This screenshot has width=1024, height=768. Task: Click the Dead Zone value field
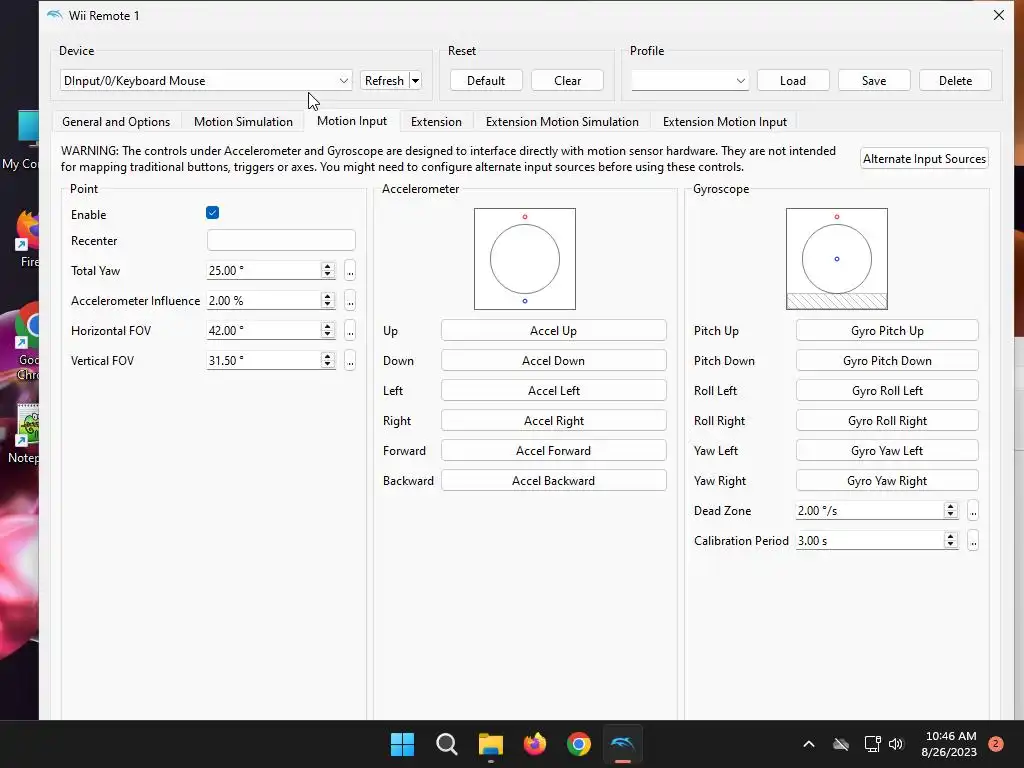click(x=869, y=511)
